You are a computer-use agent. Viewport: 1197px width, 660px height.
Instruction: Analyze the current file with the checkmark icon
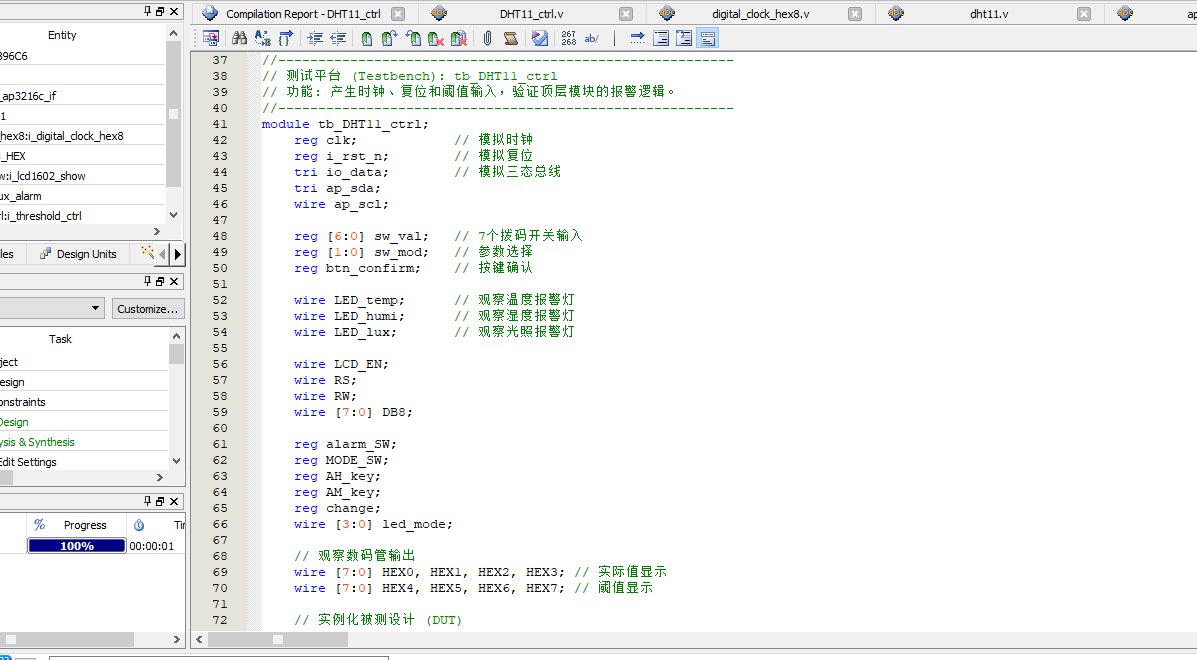coord(540,38)
